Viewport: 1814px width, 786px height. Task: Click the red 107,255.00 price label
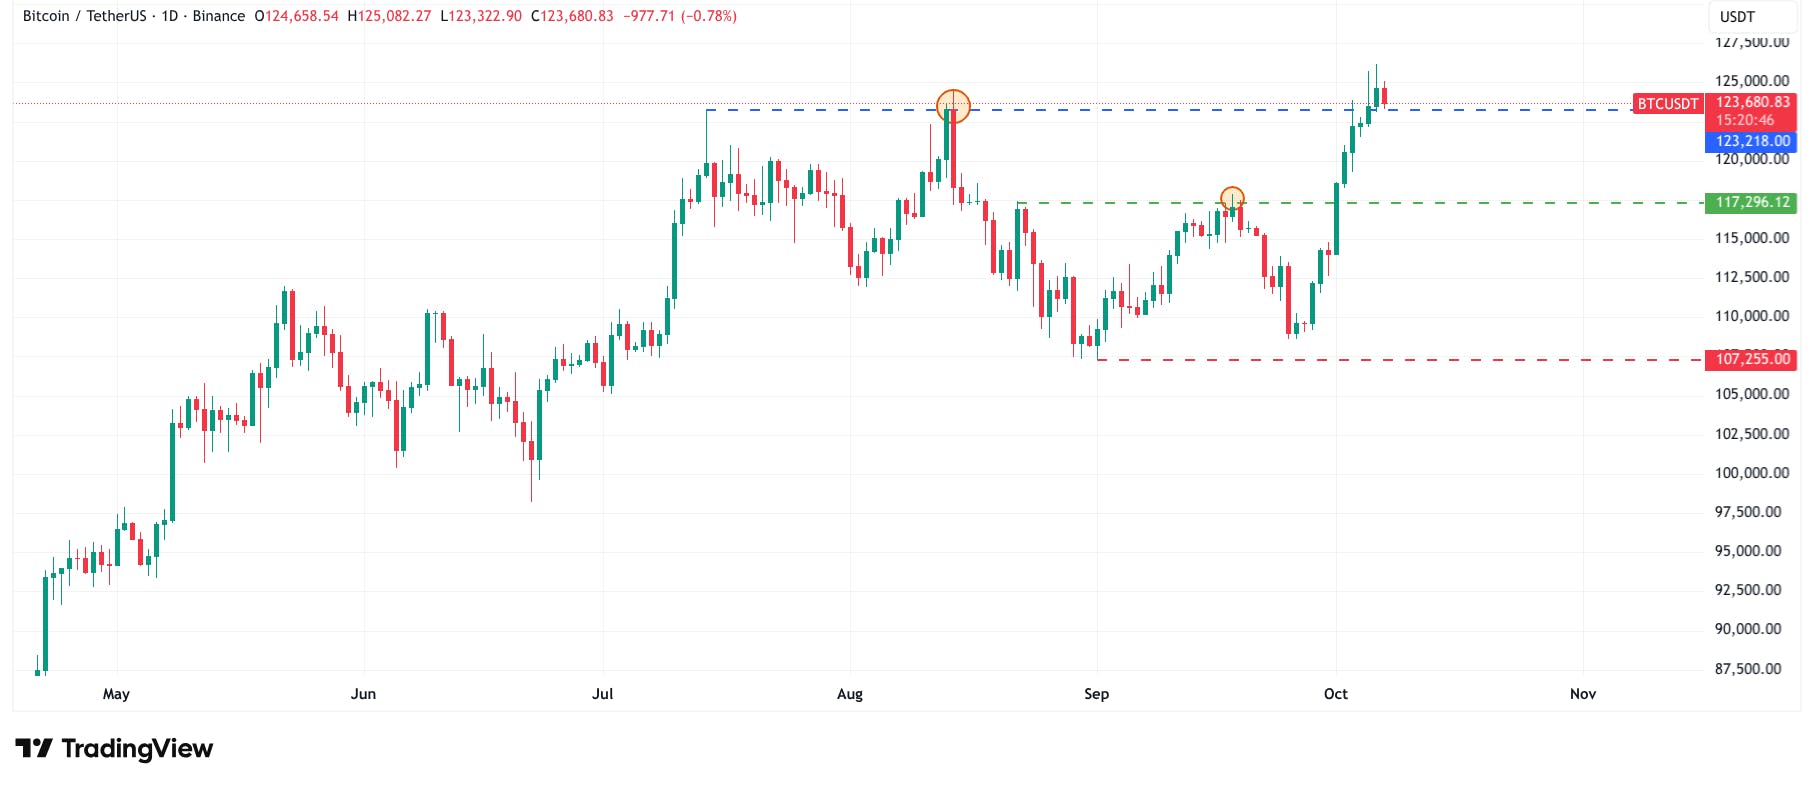[1753, 359]
